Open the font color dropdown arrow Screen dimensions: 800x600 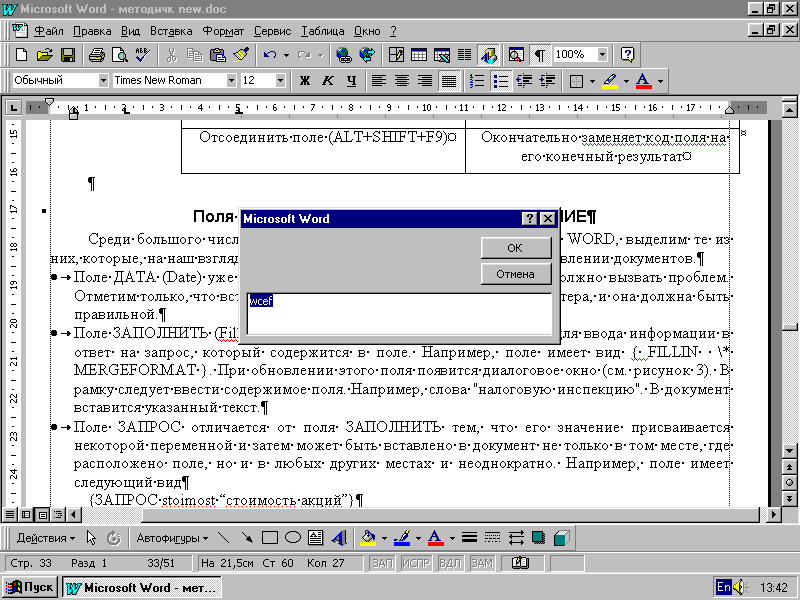pyautogui.click(x=660, y=81)
